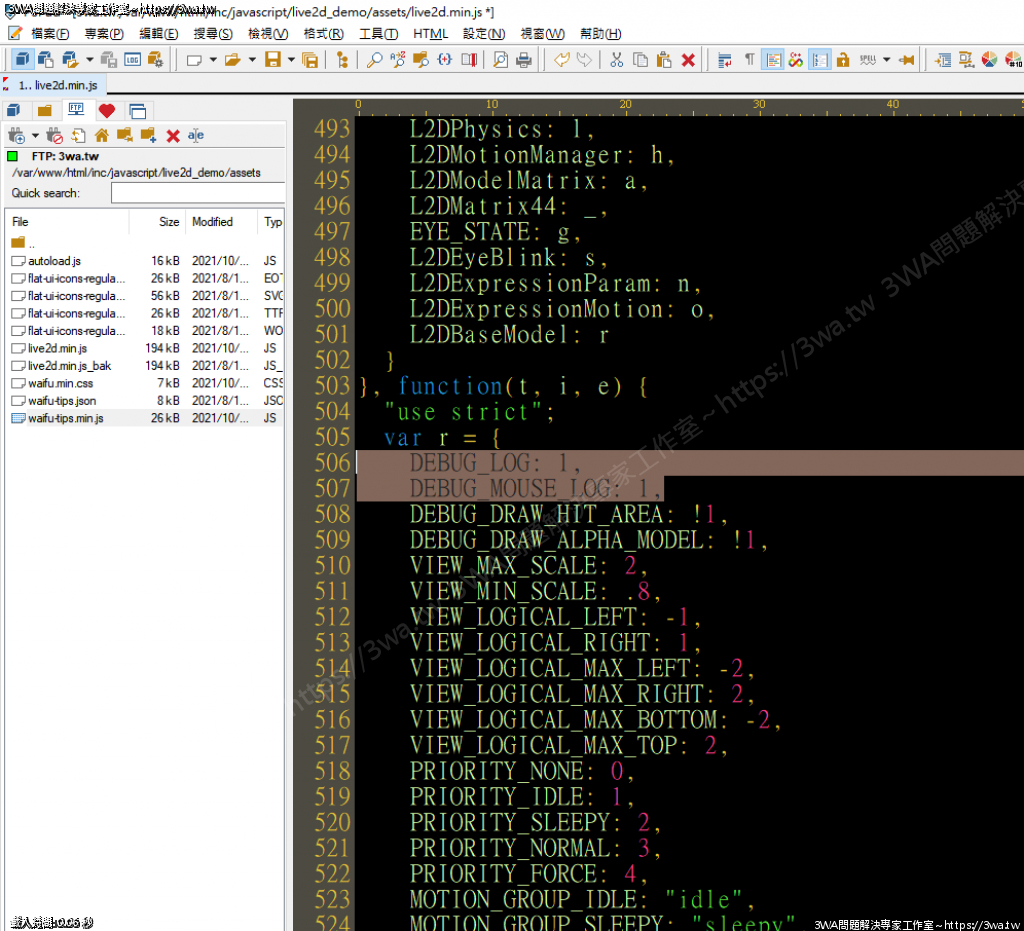Click the Cut scissors icon
This screenshot has height=931, width=1024.
tap(616, 60)
